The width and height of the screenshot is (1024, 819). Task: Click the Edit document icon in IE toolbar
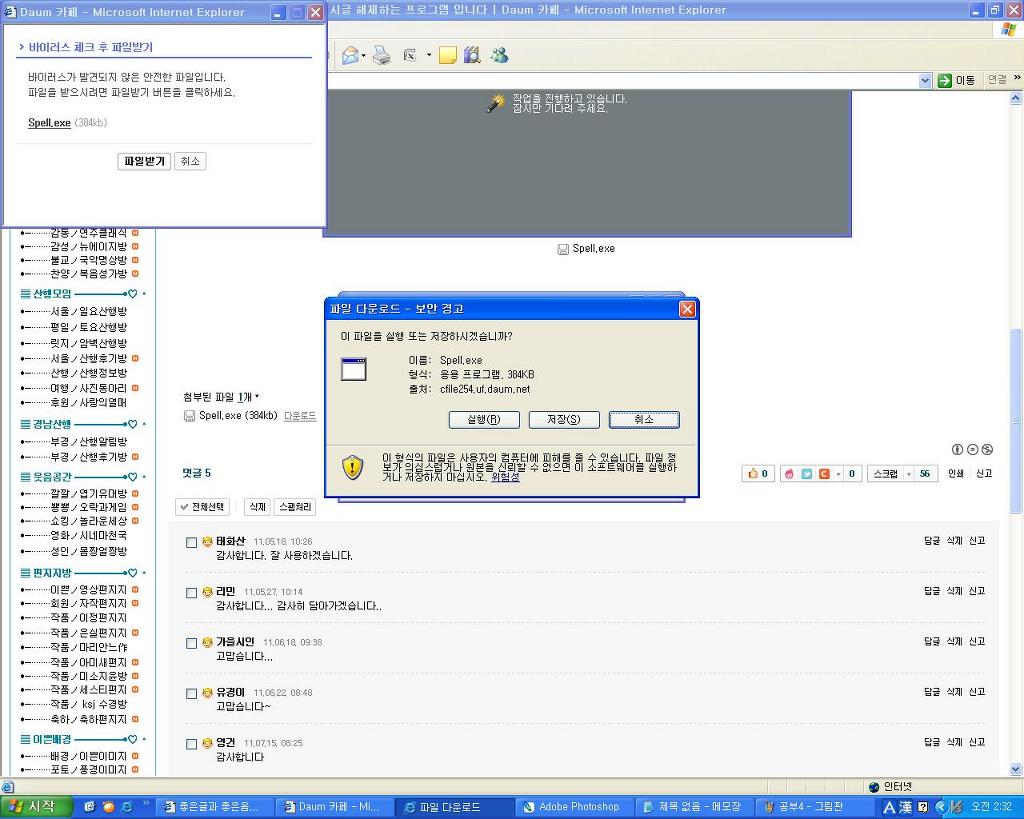[x=410, y=56]
